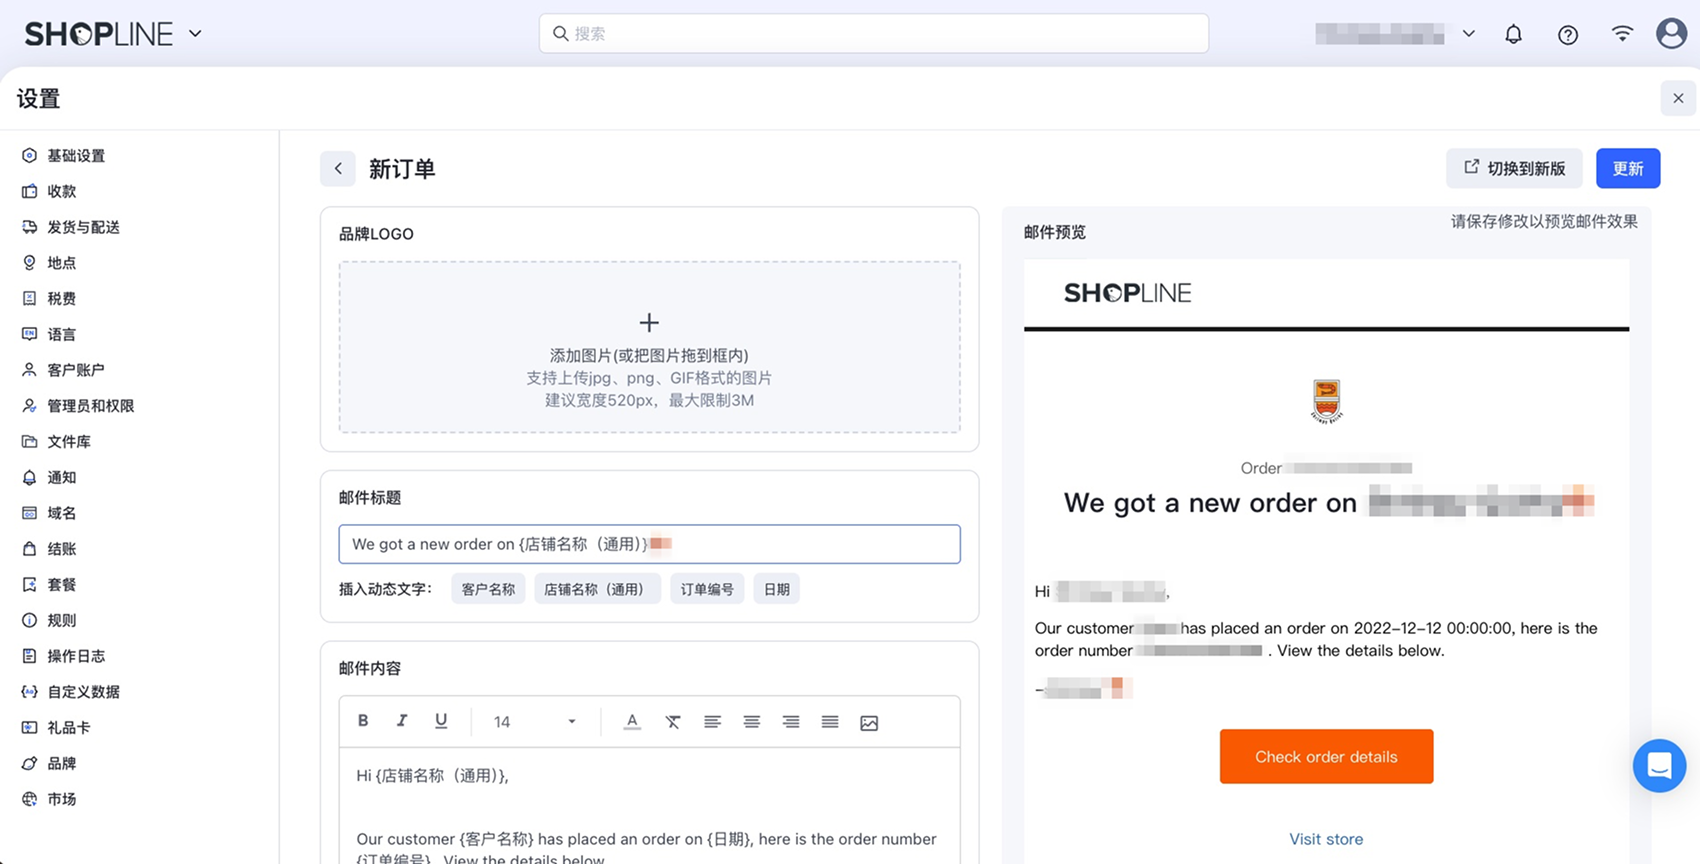Toggle bold formatting in email editor

363,721
